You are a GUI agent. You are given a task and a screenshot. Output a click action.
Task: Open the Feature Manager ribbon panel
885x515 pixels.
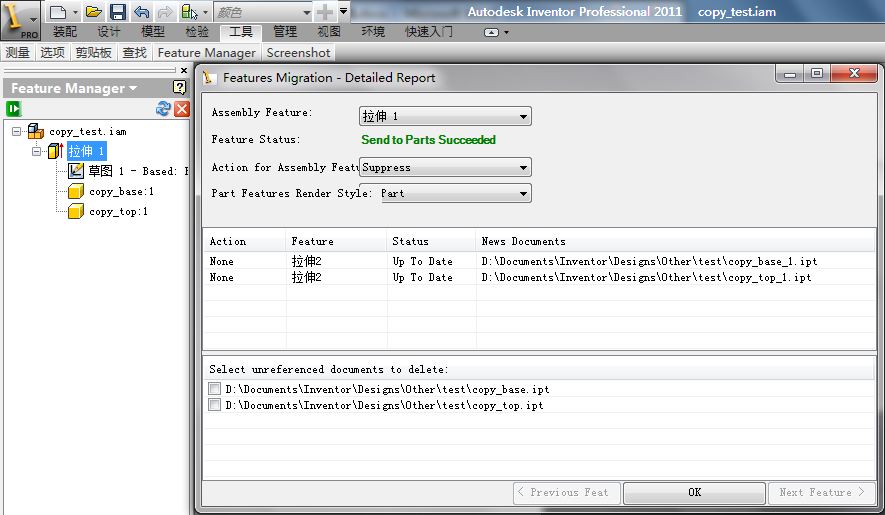207,53
